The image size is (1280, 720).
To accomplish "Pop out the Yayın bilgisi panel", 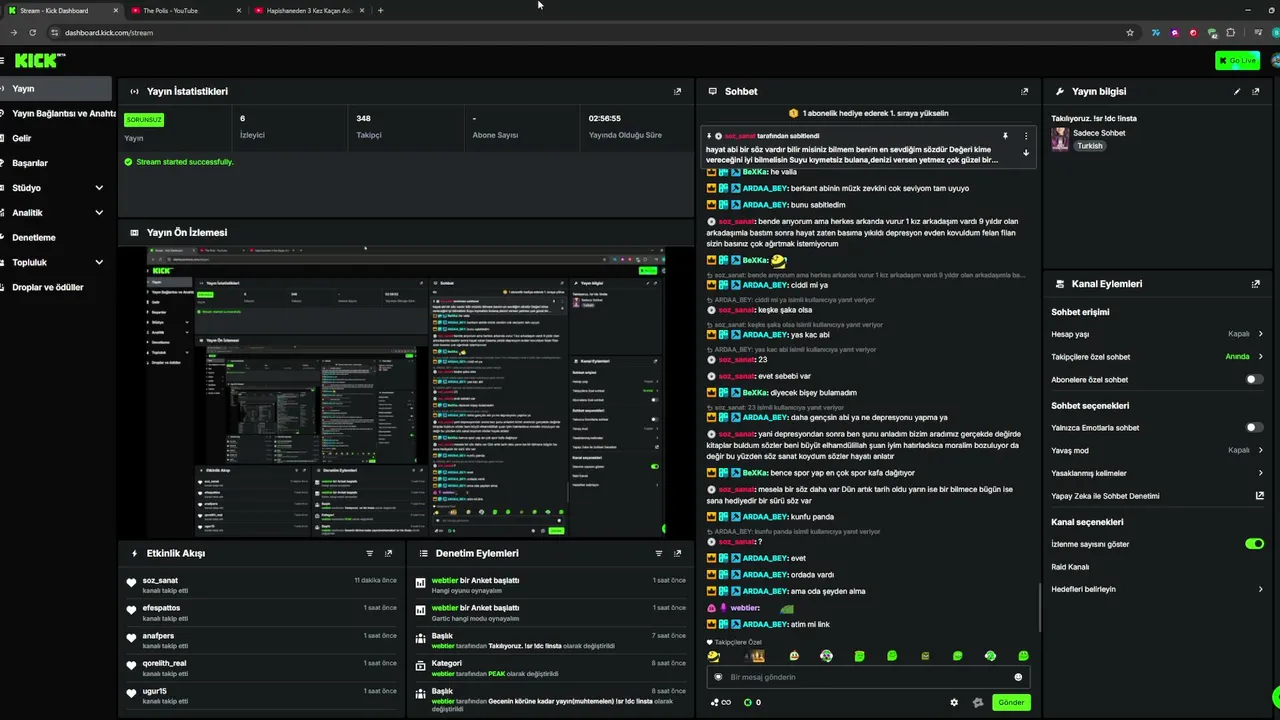I will [x=1256, y=91].
